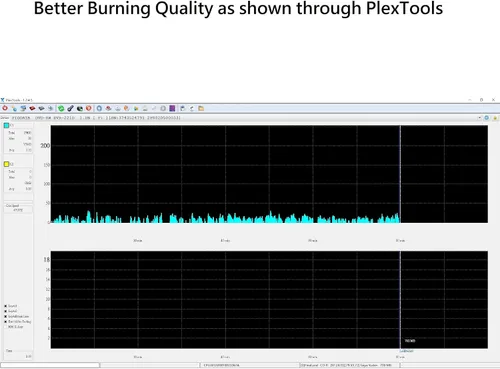The image size is (500, 369).
Task: Click the vertical position marker in upper graph
Action: tap(400, 174)
